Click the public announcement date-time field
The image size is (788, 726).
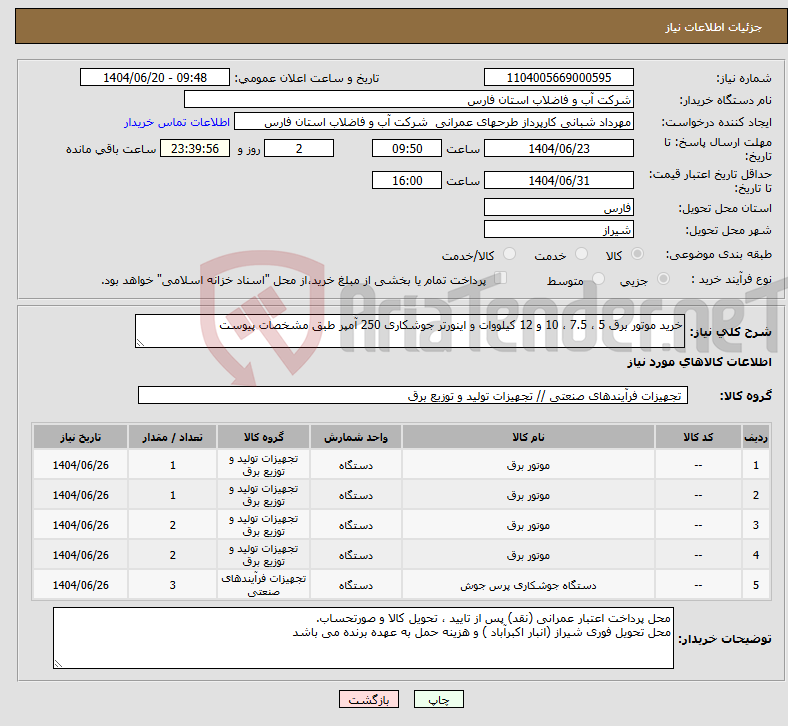[x=155, y=77]
